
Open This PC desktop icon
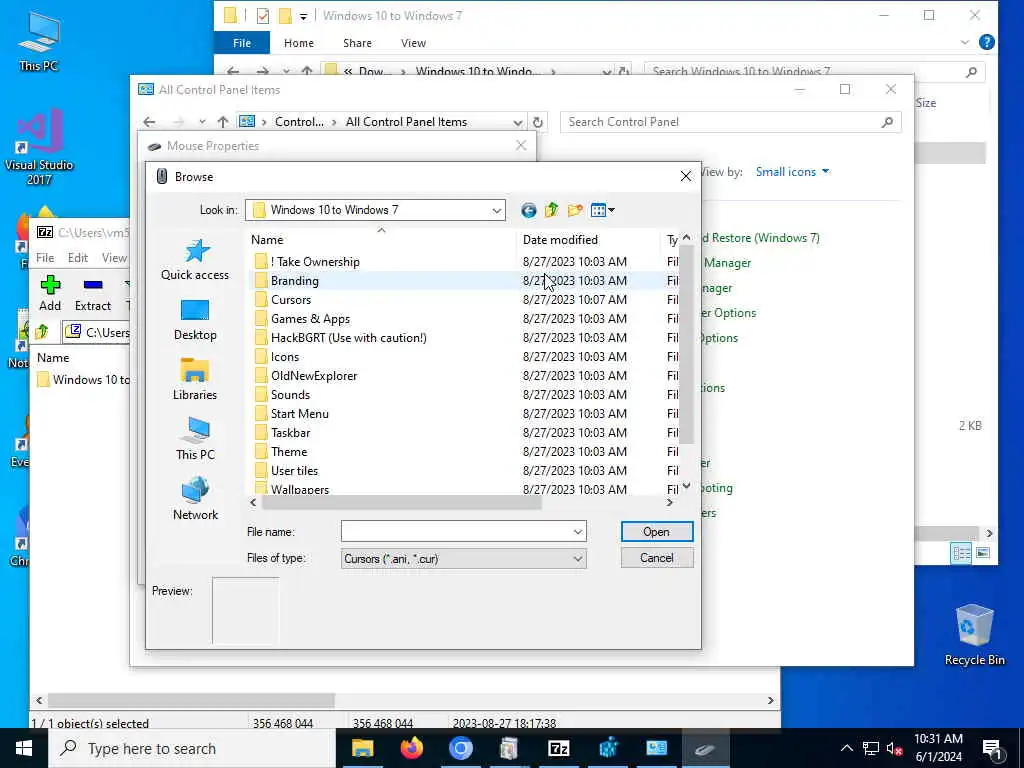coord(39,40)
